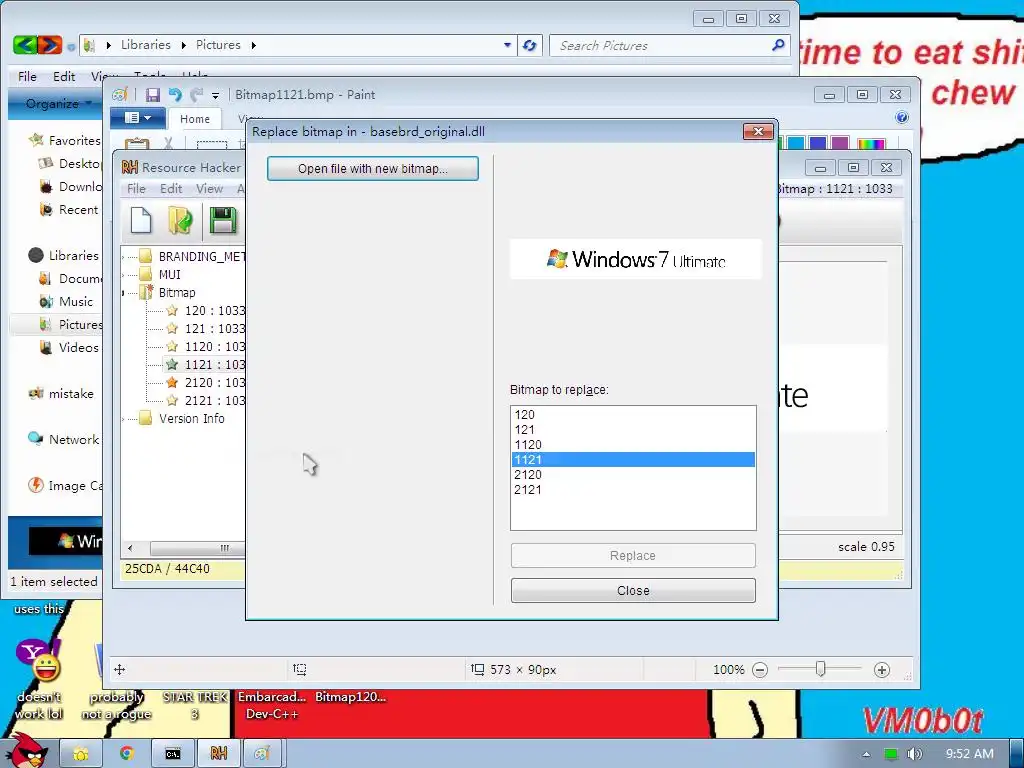Expand BRANDING_META folder in resource tree
This screenshot has width=1024, height=768.
coord(123,257)
